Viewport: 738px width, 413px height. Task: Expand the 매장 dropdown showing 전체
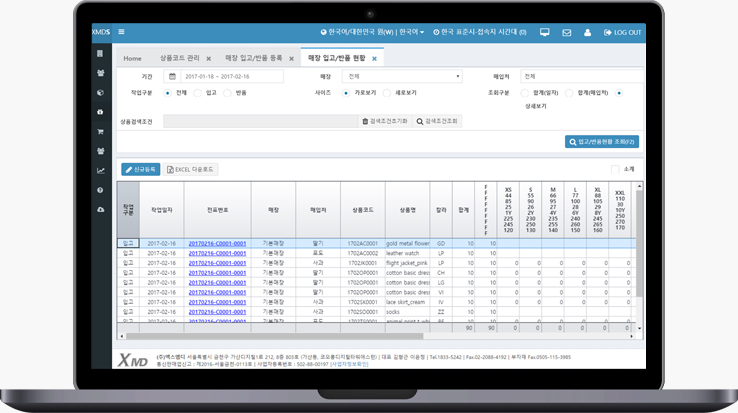[401, 76]
